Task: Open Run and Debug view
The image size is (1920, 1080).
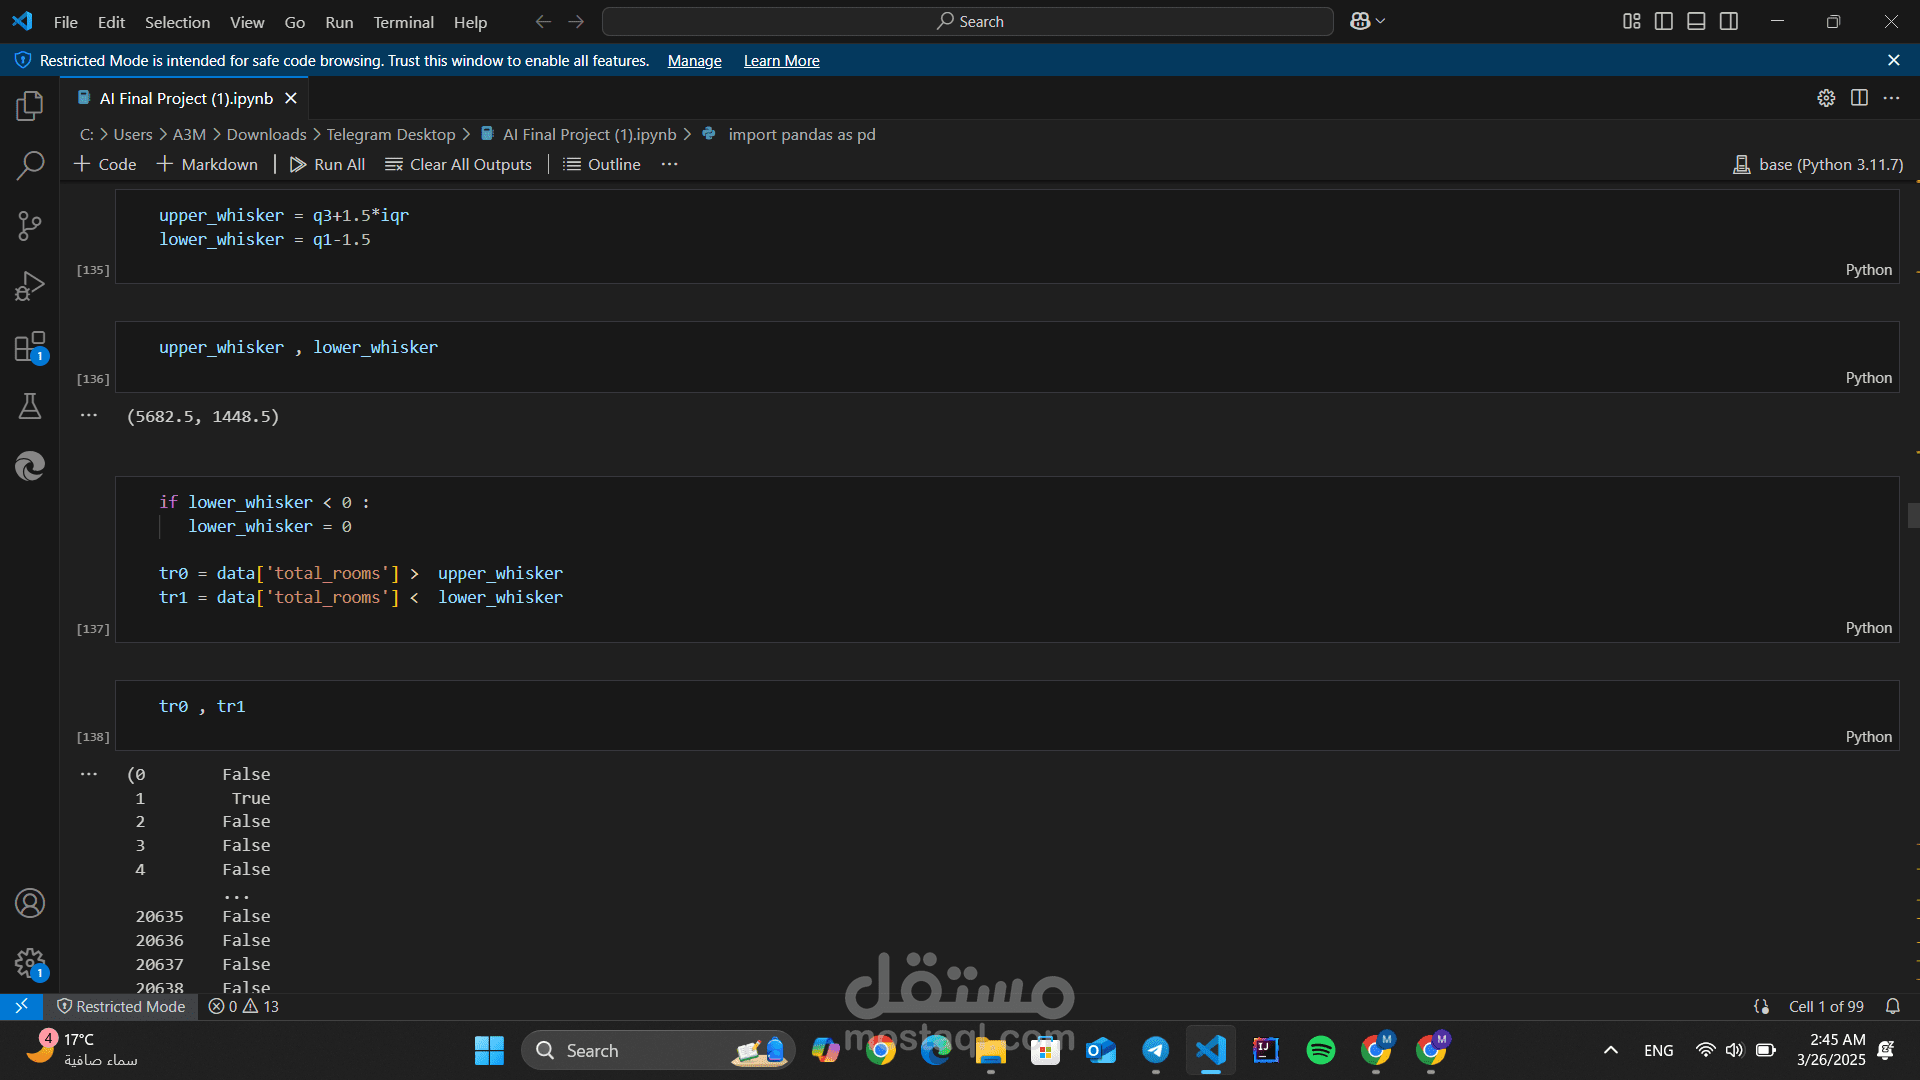Action: tap(30, 287)
